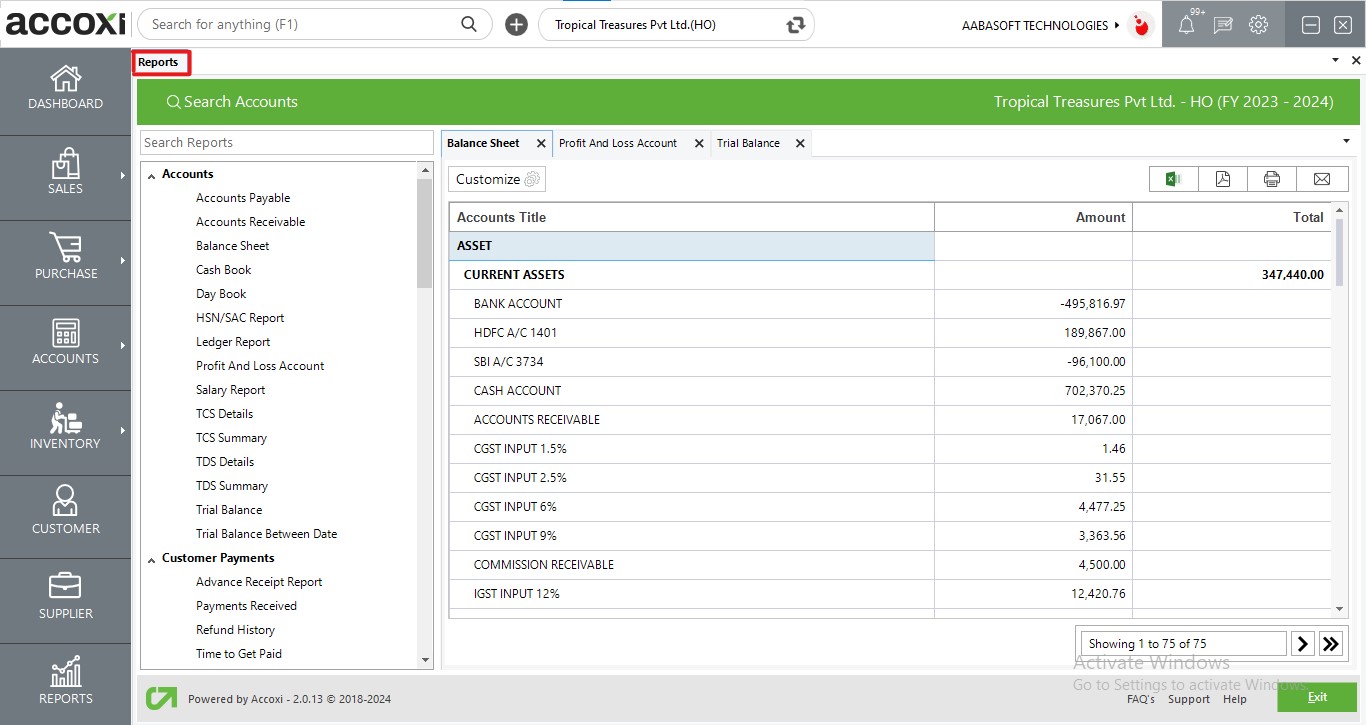Screen dimensions: 1366x725
Task: Click the green Exit button
Action: [x=1316, y=697]
